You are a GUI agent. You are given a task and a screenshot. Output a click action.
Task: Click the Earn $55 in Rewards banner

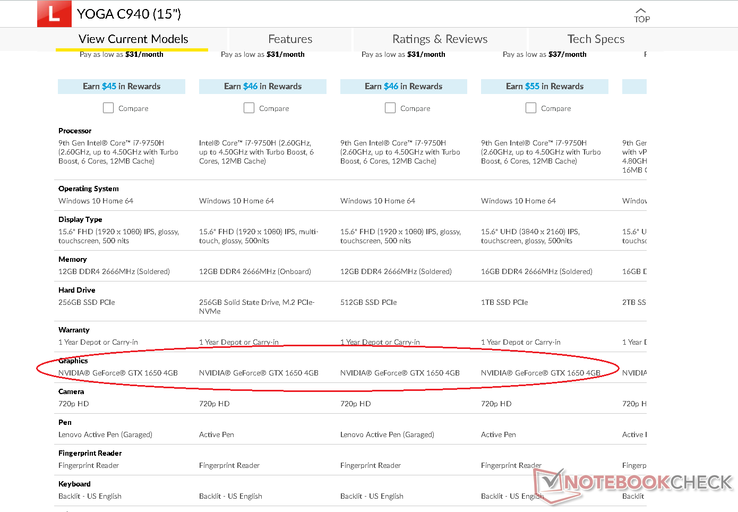(x=545, y=86)
